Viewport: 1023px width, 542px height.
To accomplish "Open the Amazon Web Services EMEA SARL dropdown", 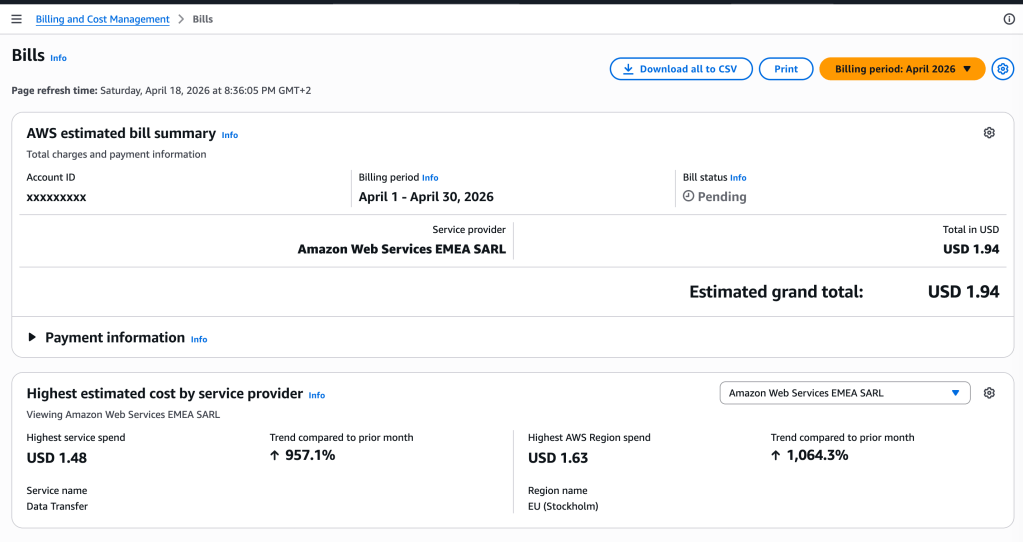I will pyautogui.click(x=844, y=393).
